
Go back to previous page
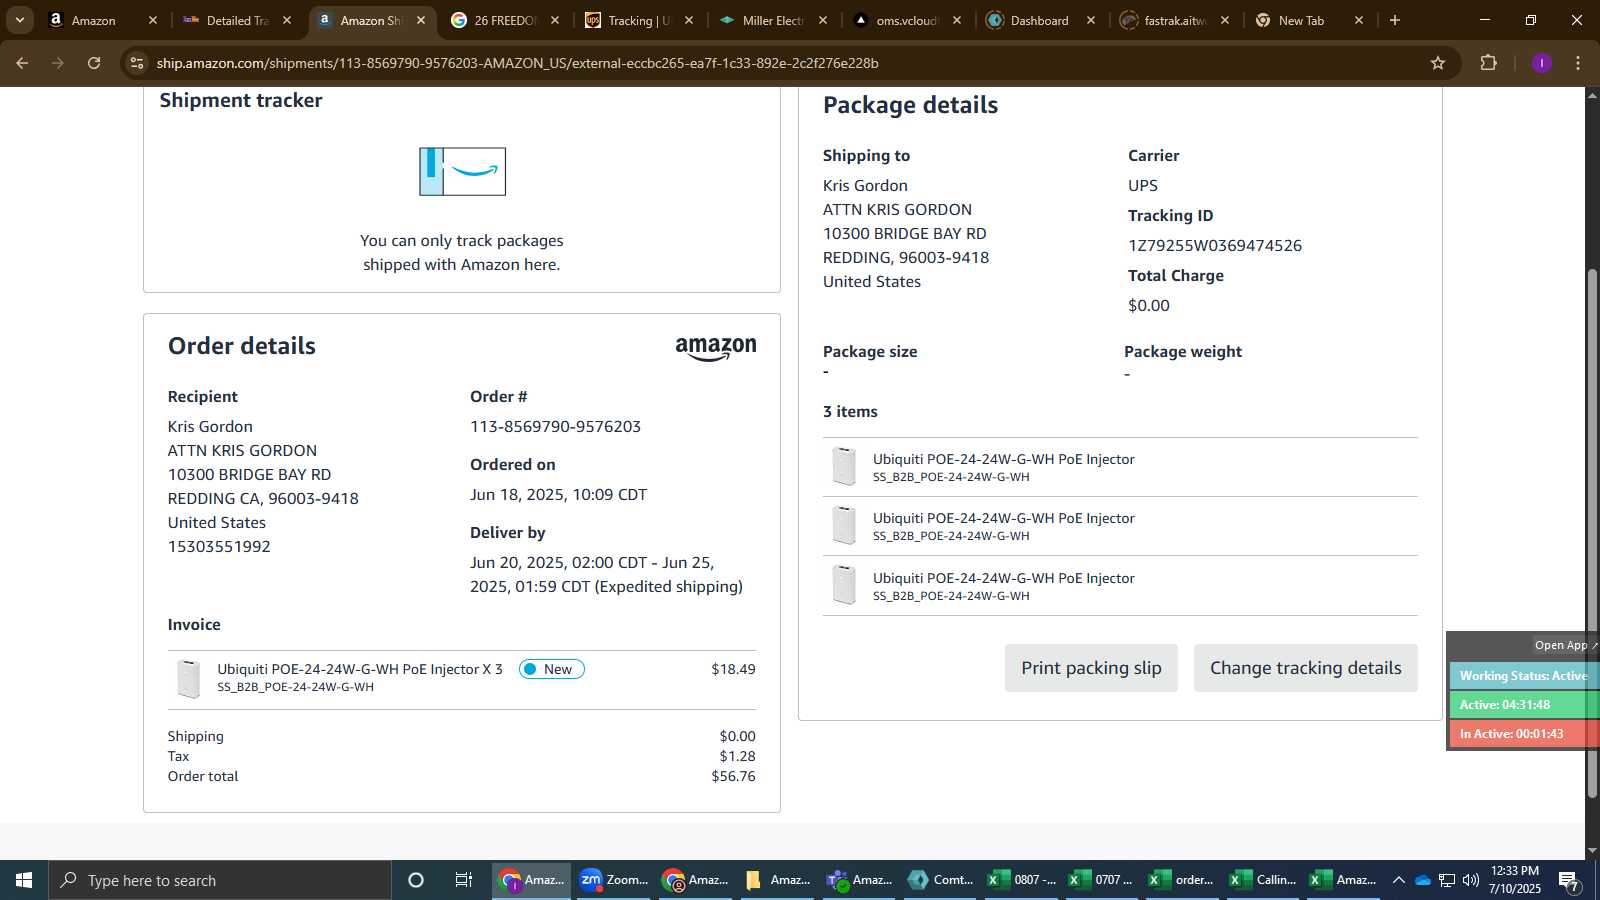(22, 63)
